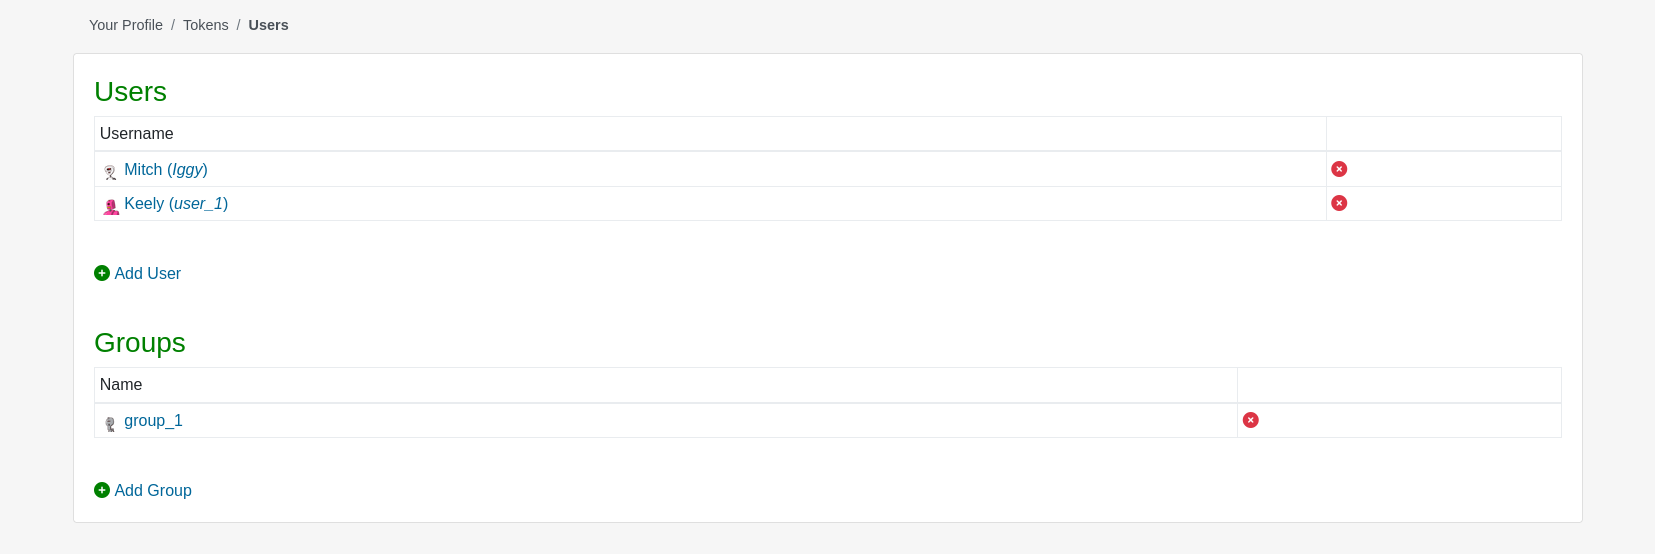Click the Add Group link text
Screen dimensions: 1655x554
153,490
